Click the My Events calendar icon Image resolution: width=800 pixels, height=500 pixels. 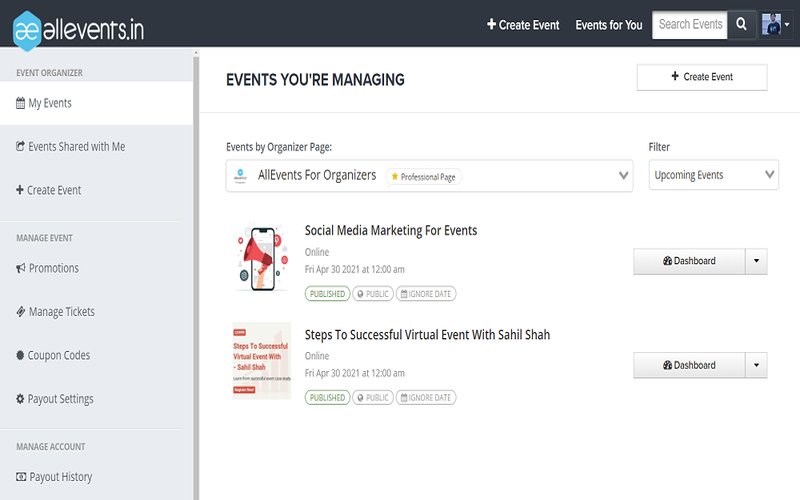20,103
